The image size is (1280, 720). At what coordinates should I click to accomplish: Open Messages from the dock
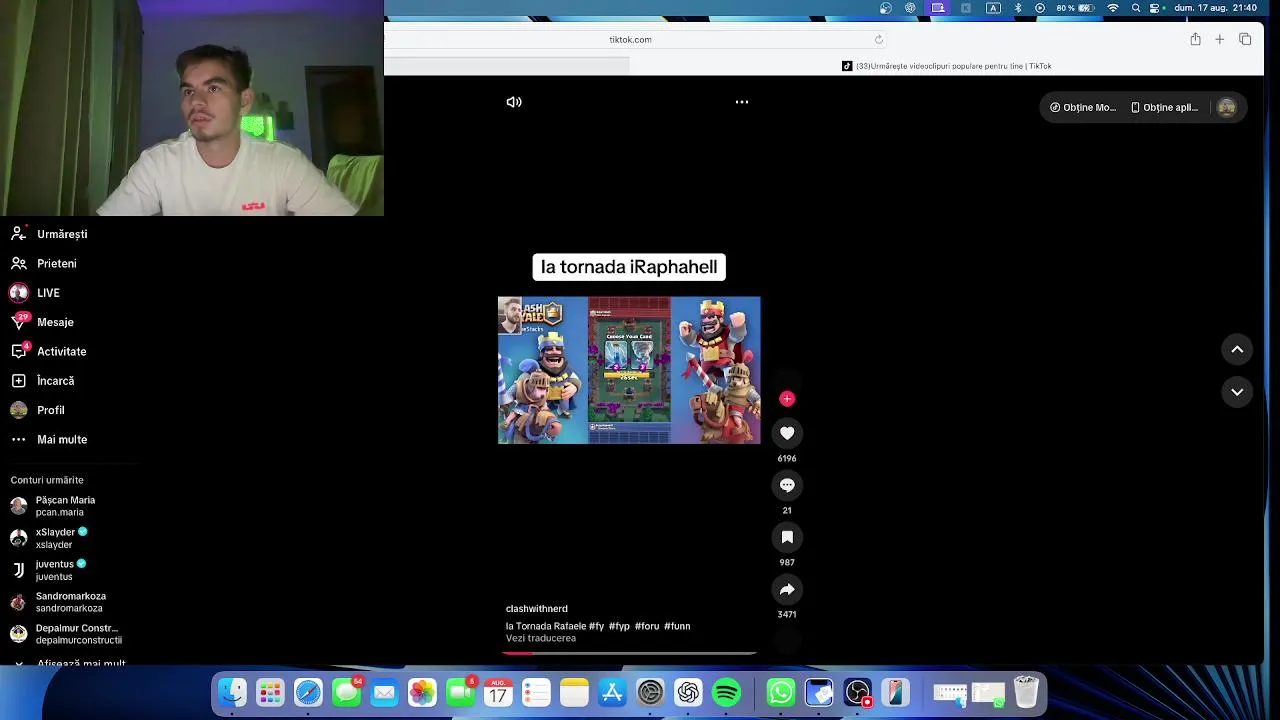click(347, 692)
